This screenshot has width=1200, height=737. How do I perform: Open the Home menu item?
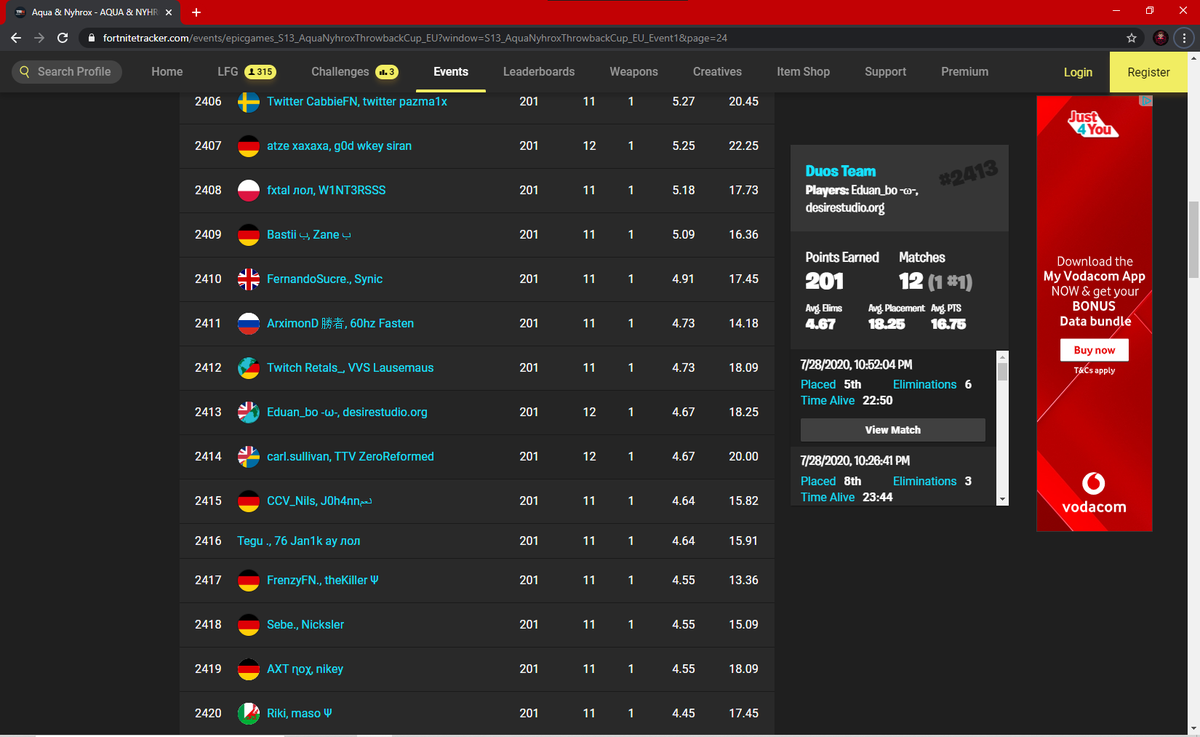point(167,72)
